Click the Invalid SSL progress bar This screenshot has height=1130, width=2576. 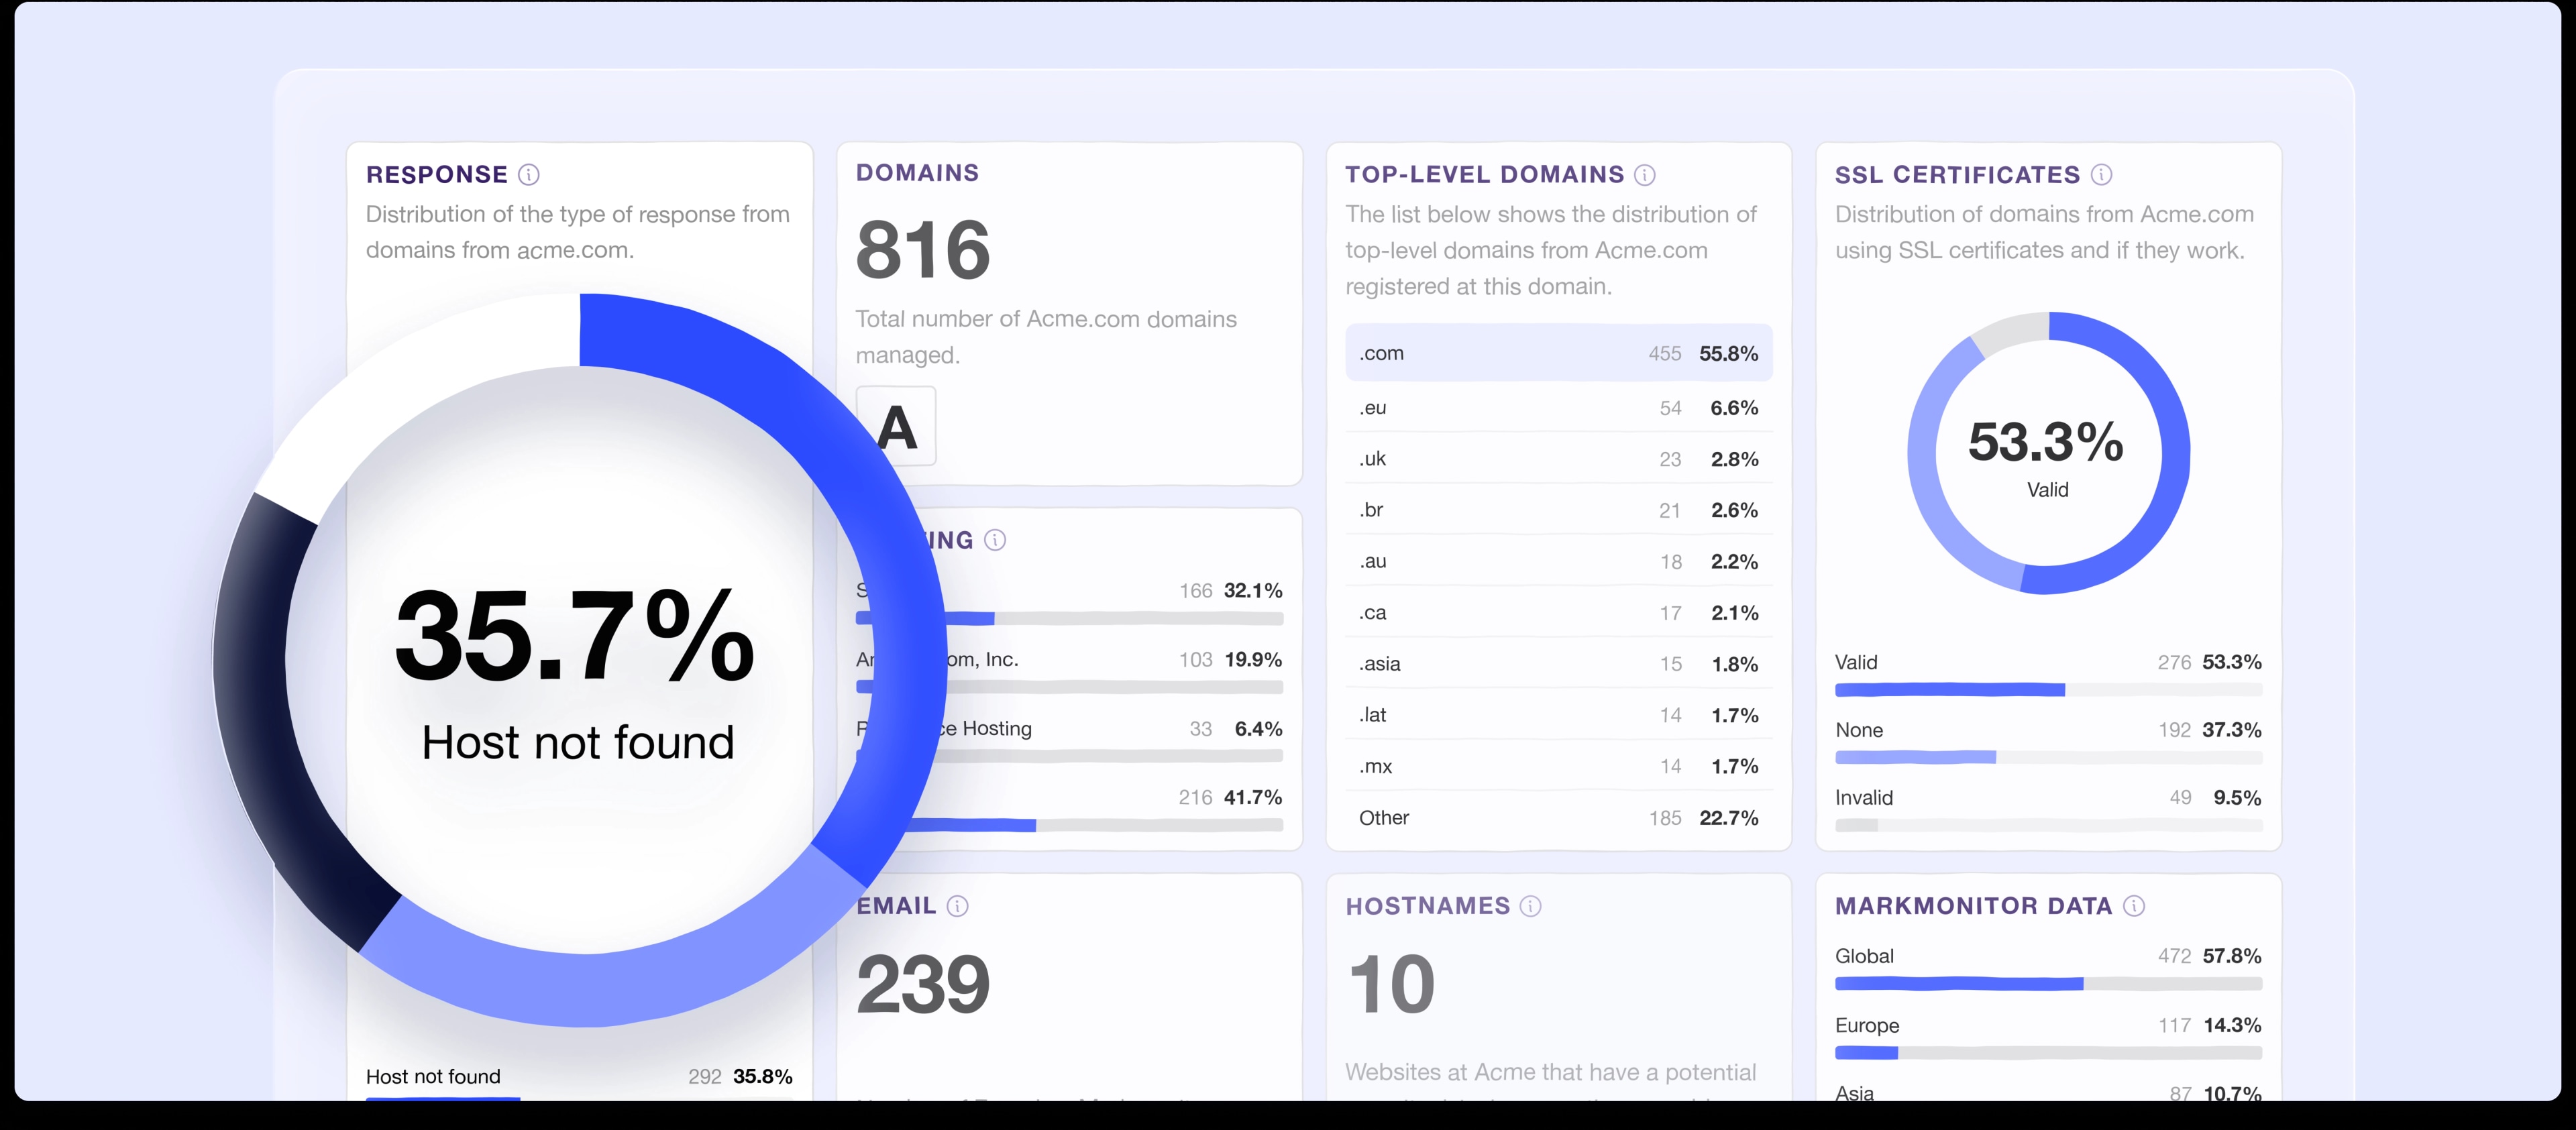click(x=2049, y=826)
